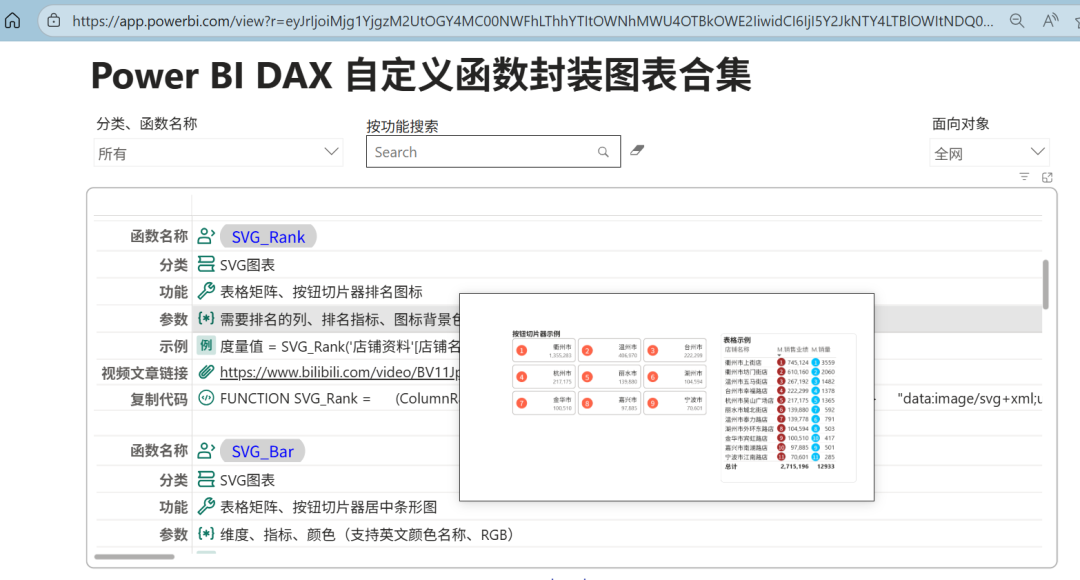Click person icon beside SVG_Rank
The image size is (1080, 580).
(206, 236)
